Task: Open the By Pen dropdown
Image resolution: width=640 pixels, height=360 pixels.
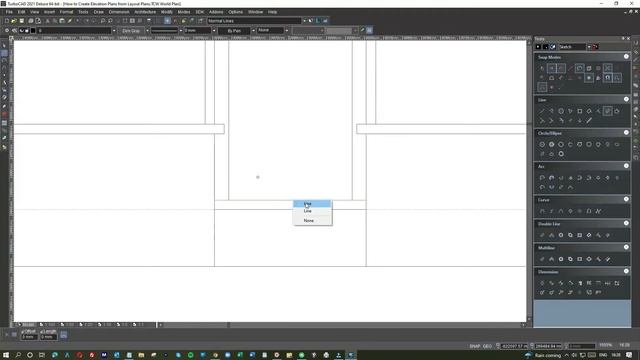Action: tap(253, 31)
